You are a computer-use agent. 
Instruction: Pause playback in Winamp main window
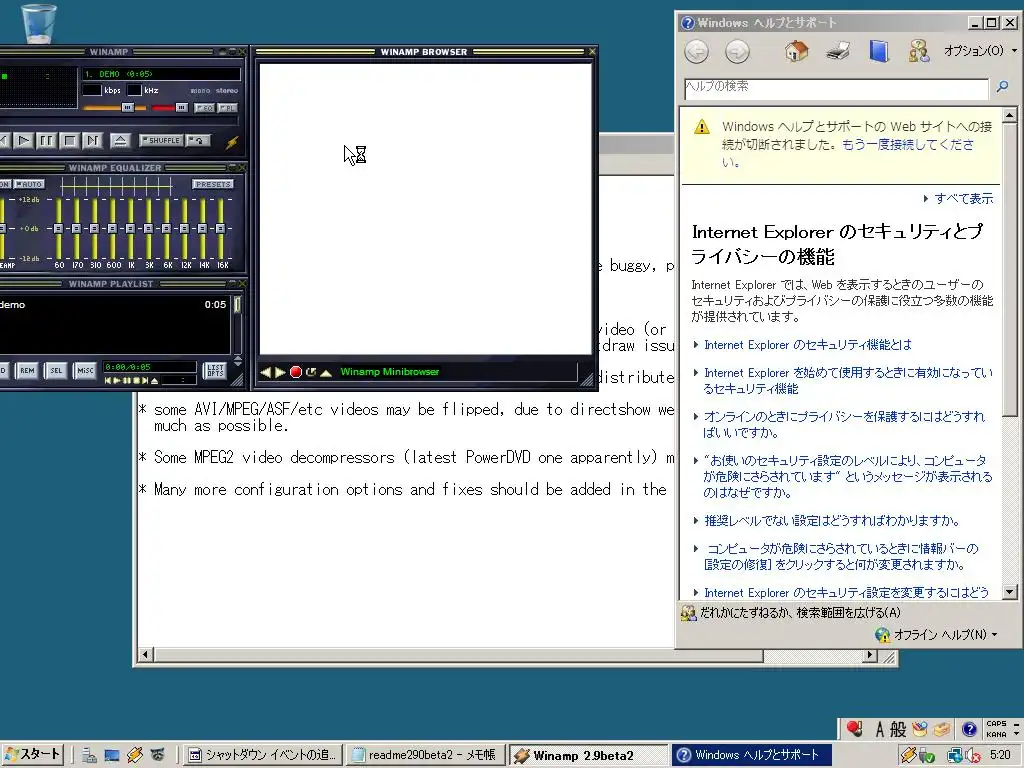[46, 140]
